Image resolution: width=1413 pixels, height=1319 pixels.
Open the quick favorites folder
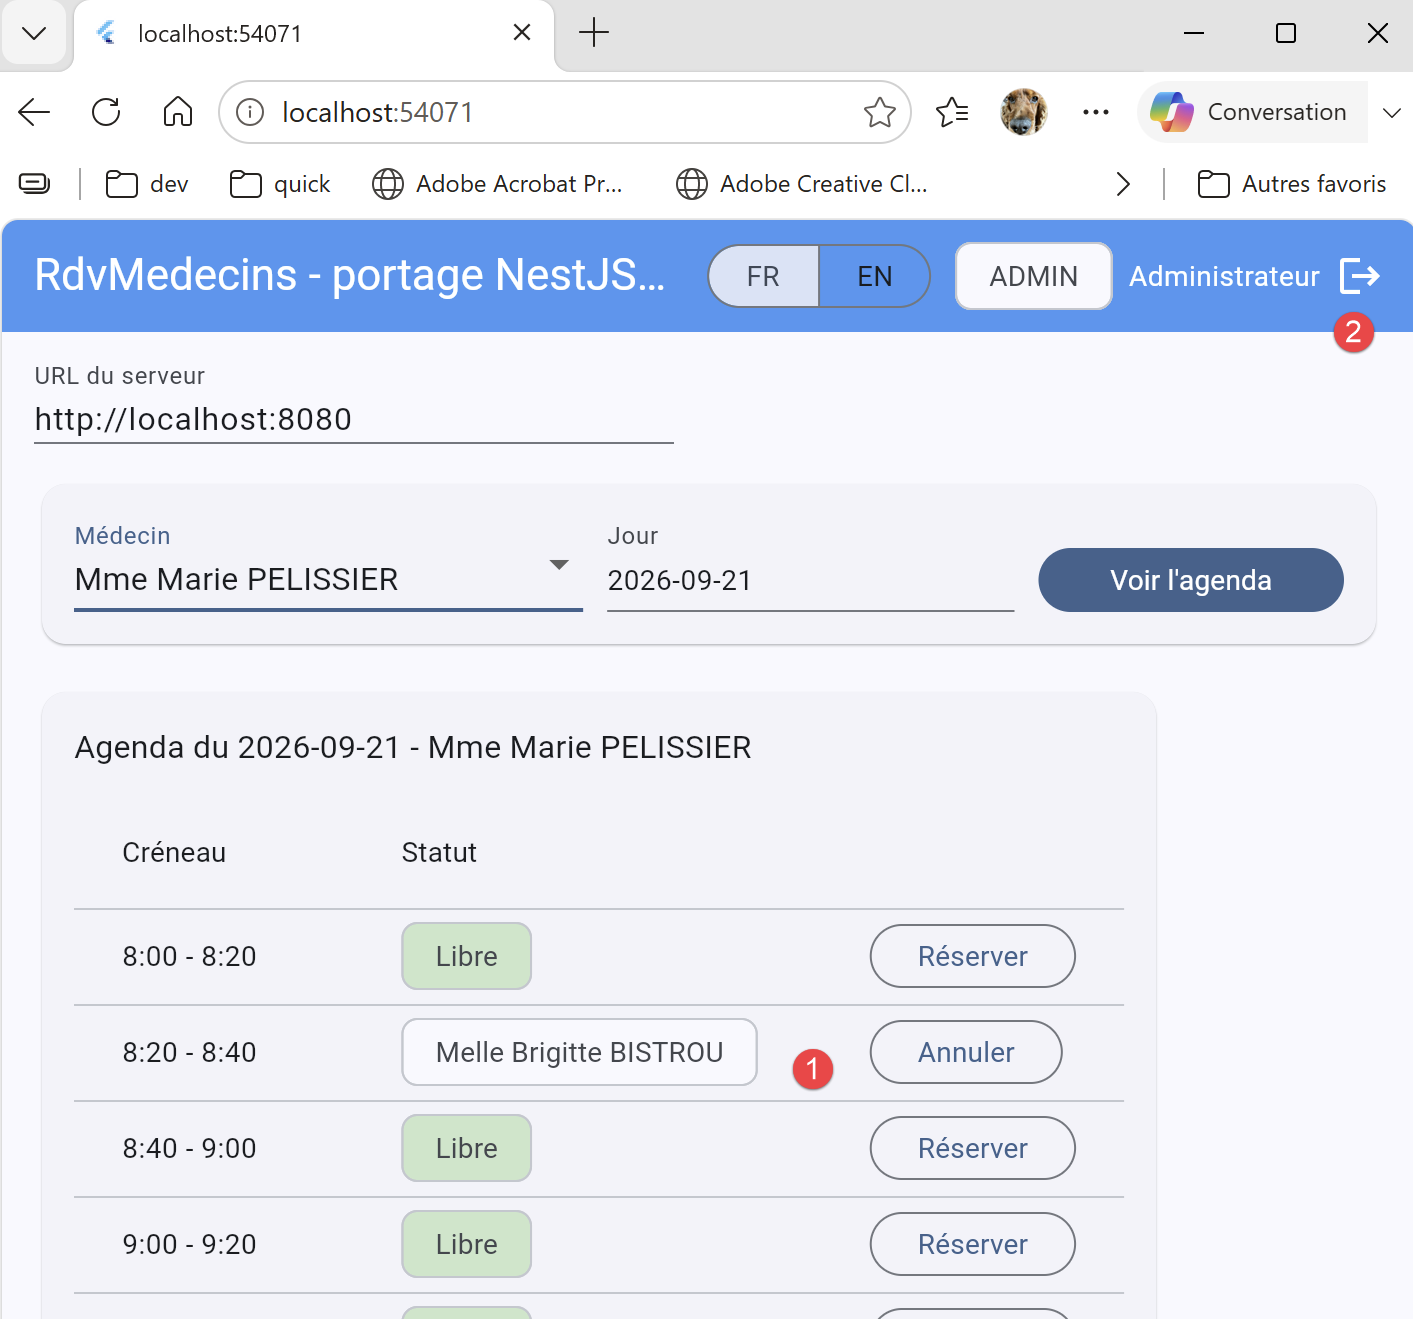coord(281,184)
